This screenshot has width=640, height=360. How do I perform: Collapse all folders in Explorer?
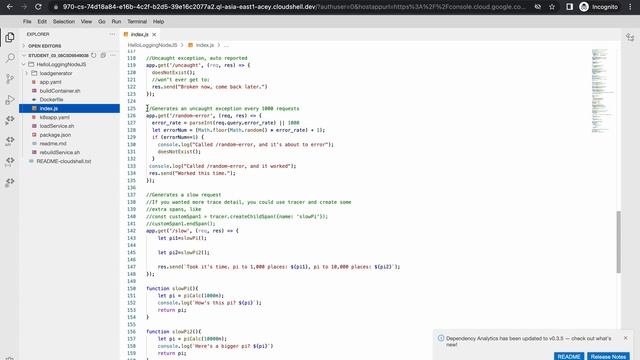(103, 55)
